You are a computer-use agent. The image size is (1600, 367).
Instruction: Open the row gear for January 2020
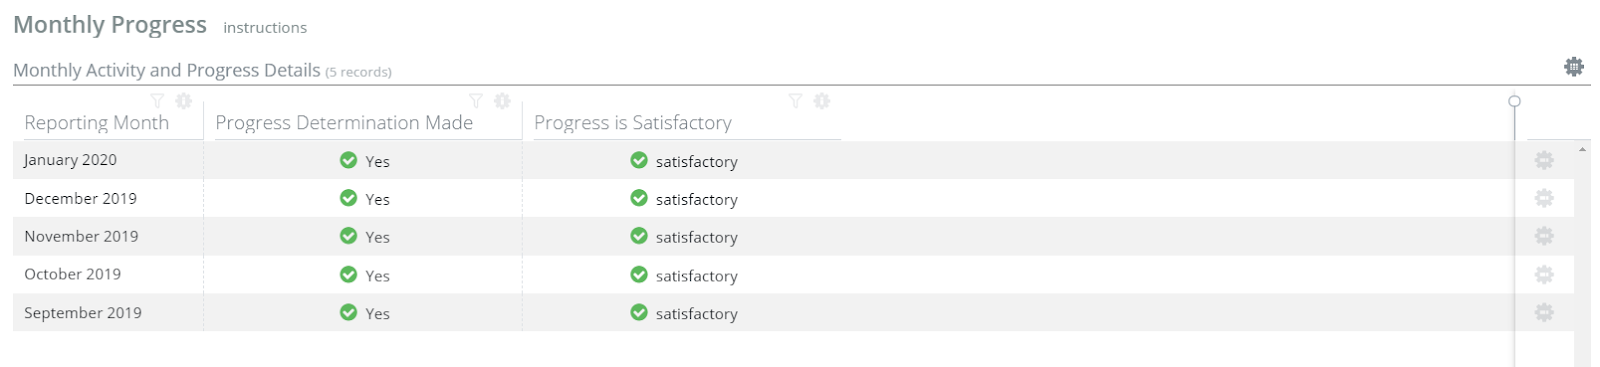(x=1544, y=160)
